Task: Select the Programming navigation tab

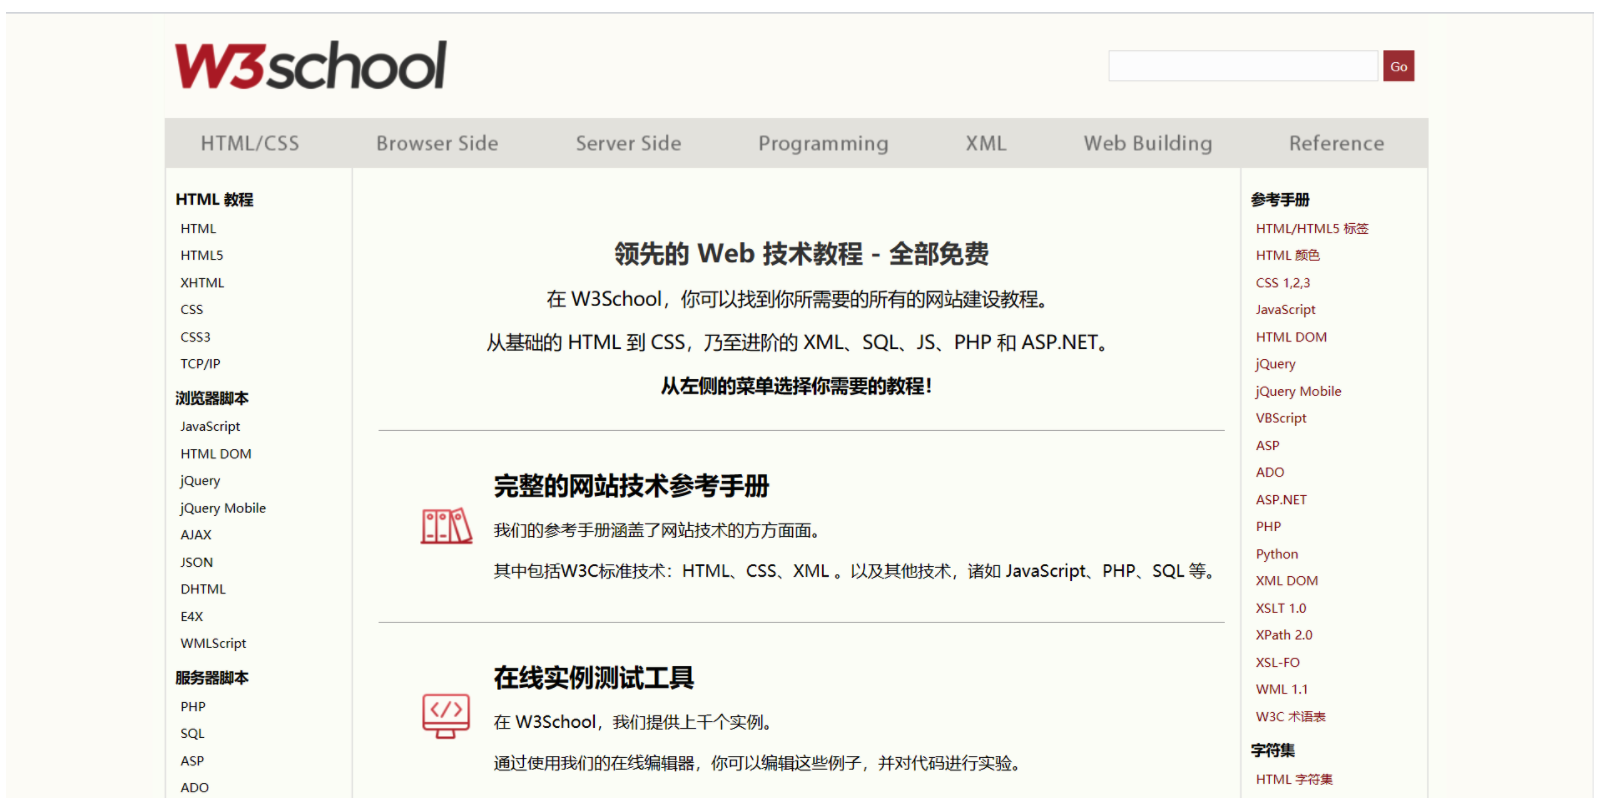Action: [x=823, y=143]
